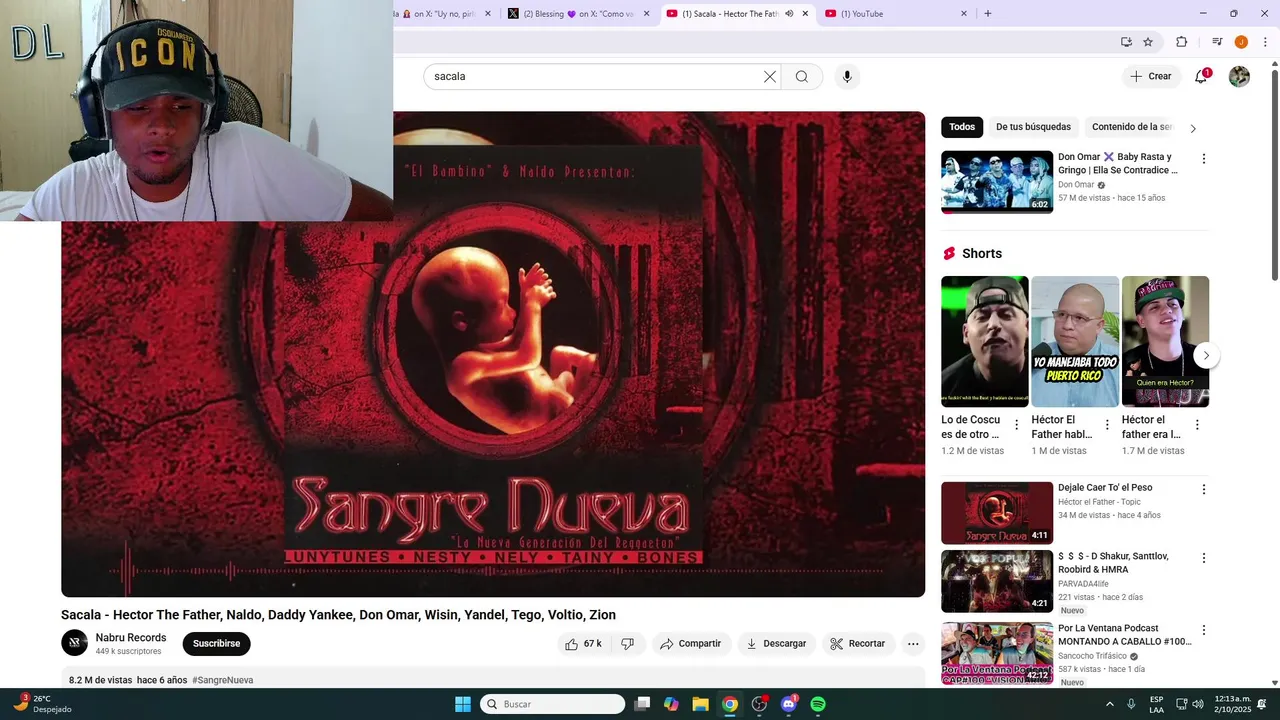Viewport: 1280px width, 720px height.
Task: Show next Shorts with arrow button
Action: point(1206,356)
